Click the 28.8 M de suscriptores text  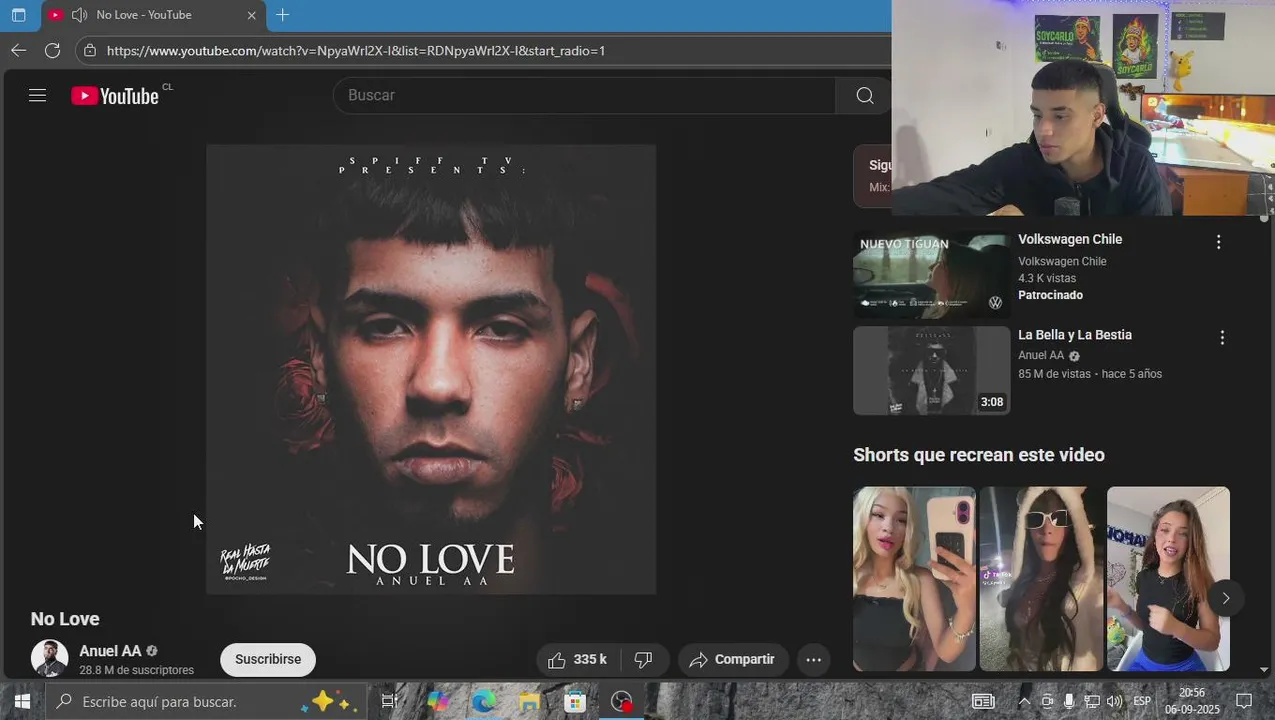coord(137,670)
